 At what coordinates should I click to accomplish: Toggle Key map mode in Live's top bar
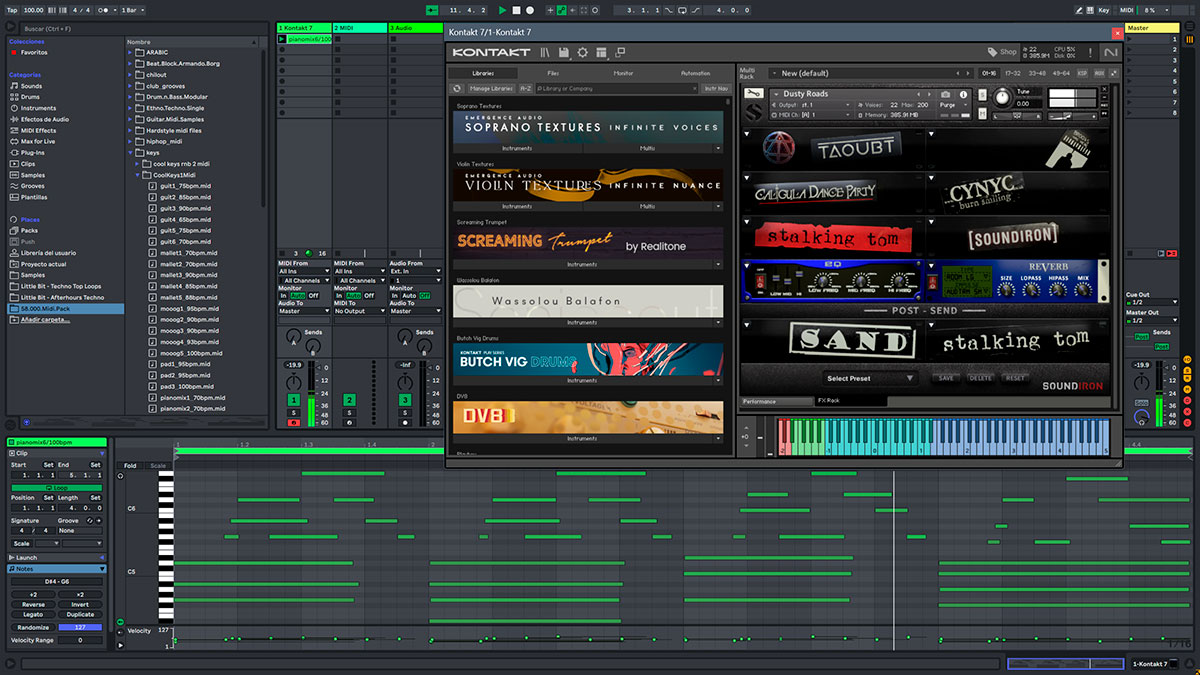(1103, 10)
